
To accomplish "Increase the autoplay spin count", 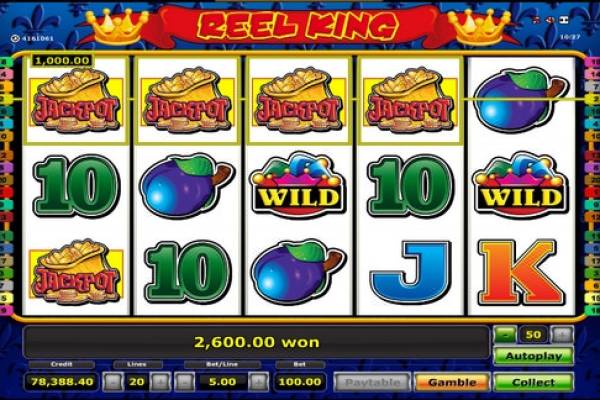I will 562,335.
